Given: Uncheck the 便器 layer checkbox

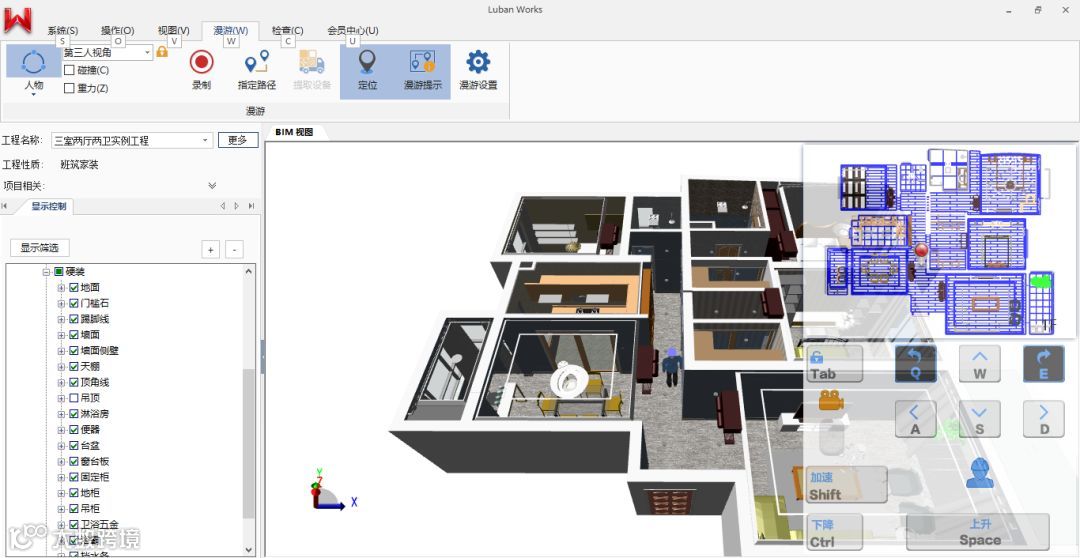Looking at the screenshot, I should (74, 430).
